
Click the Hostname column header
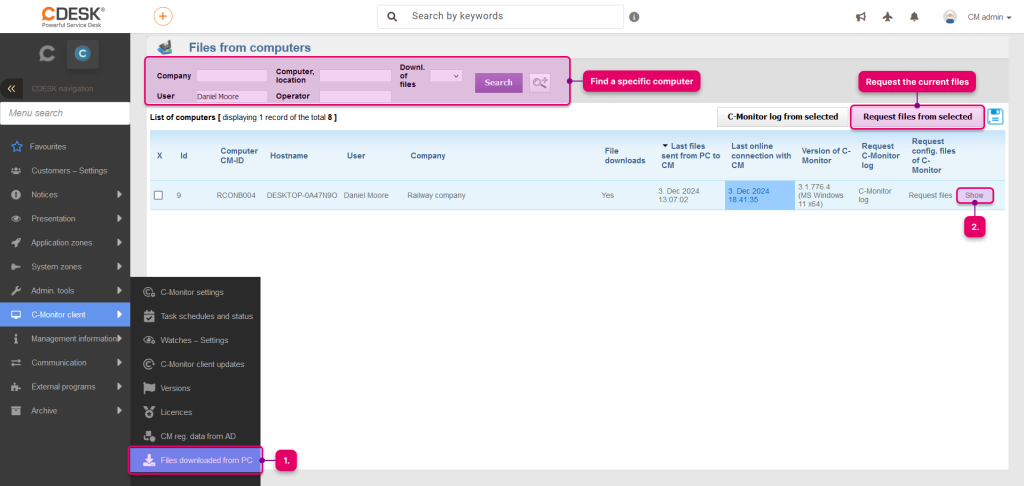pyautogui.click(x=289, y=155)
